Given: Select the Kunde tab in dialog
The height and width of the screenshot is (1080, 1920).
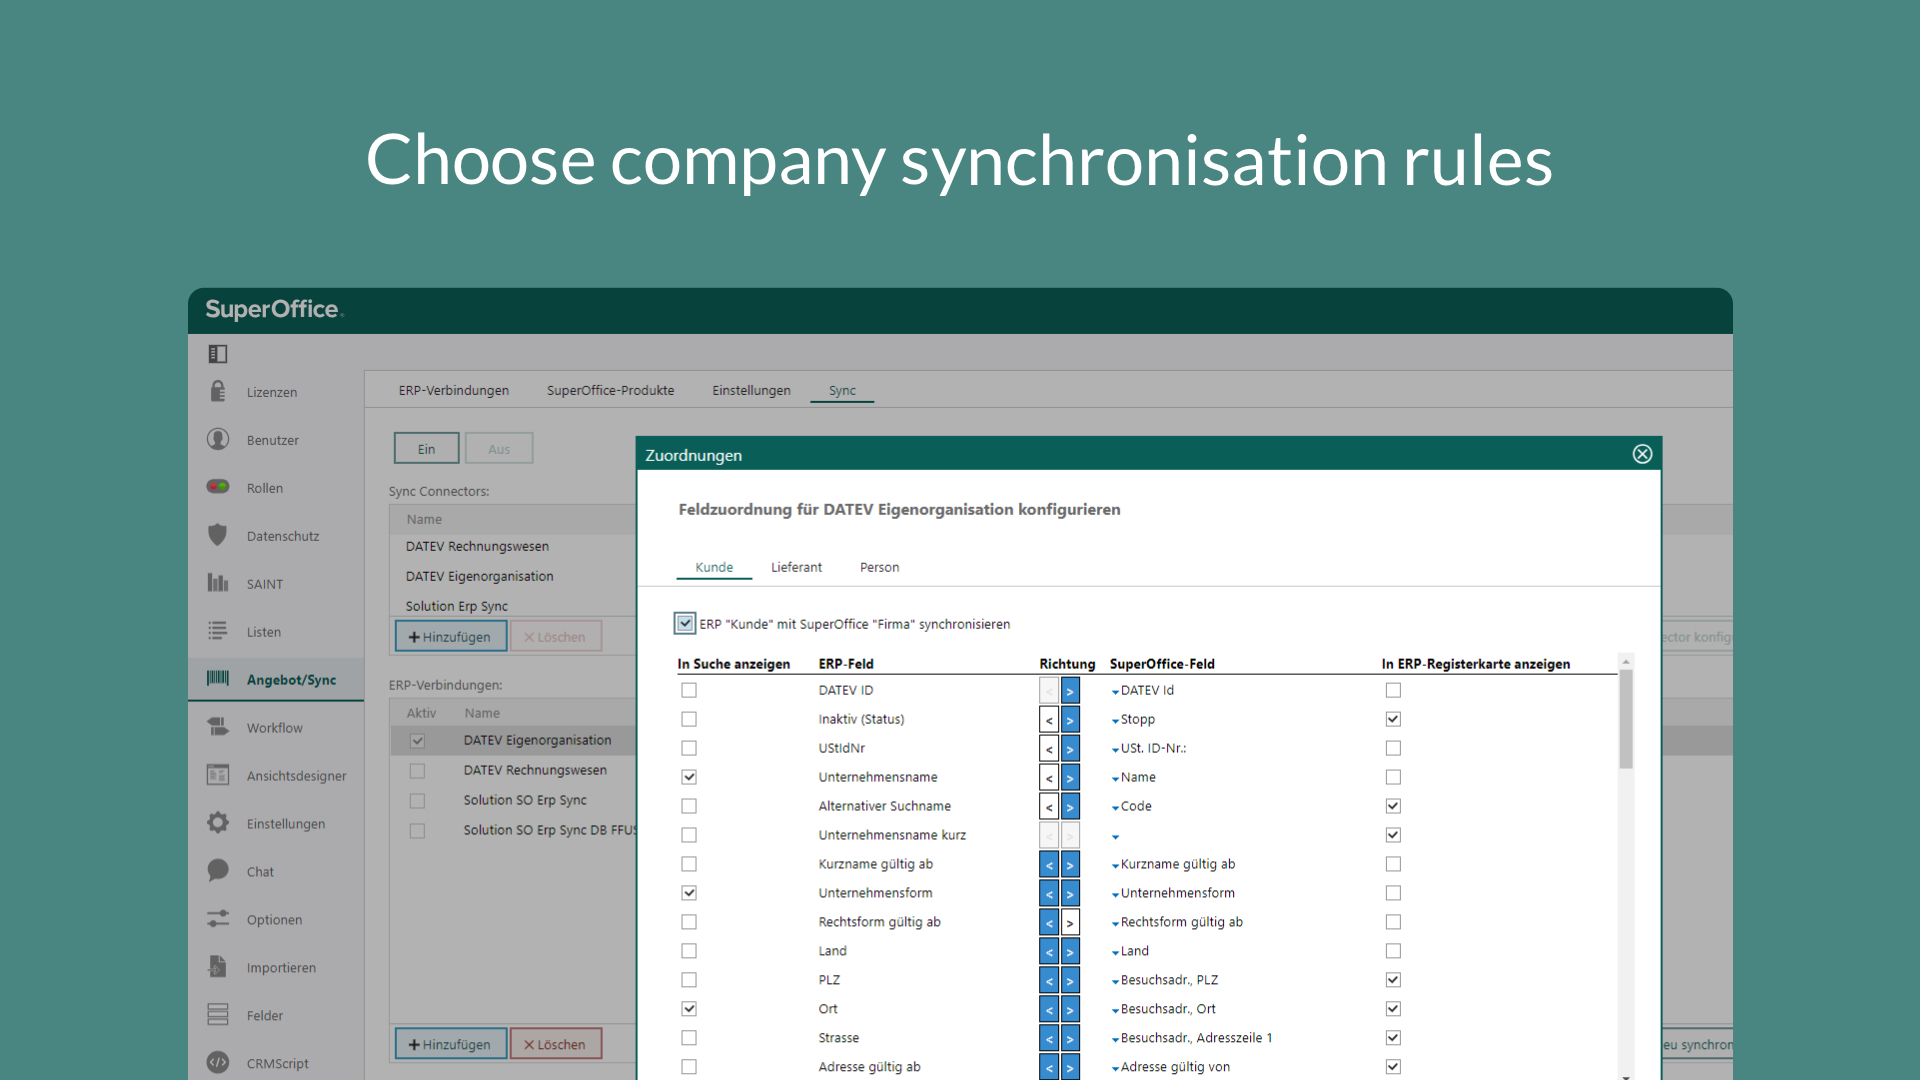Looking at the screenshot, I should 714,568.
